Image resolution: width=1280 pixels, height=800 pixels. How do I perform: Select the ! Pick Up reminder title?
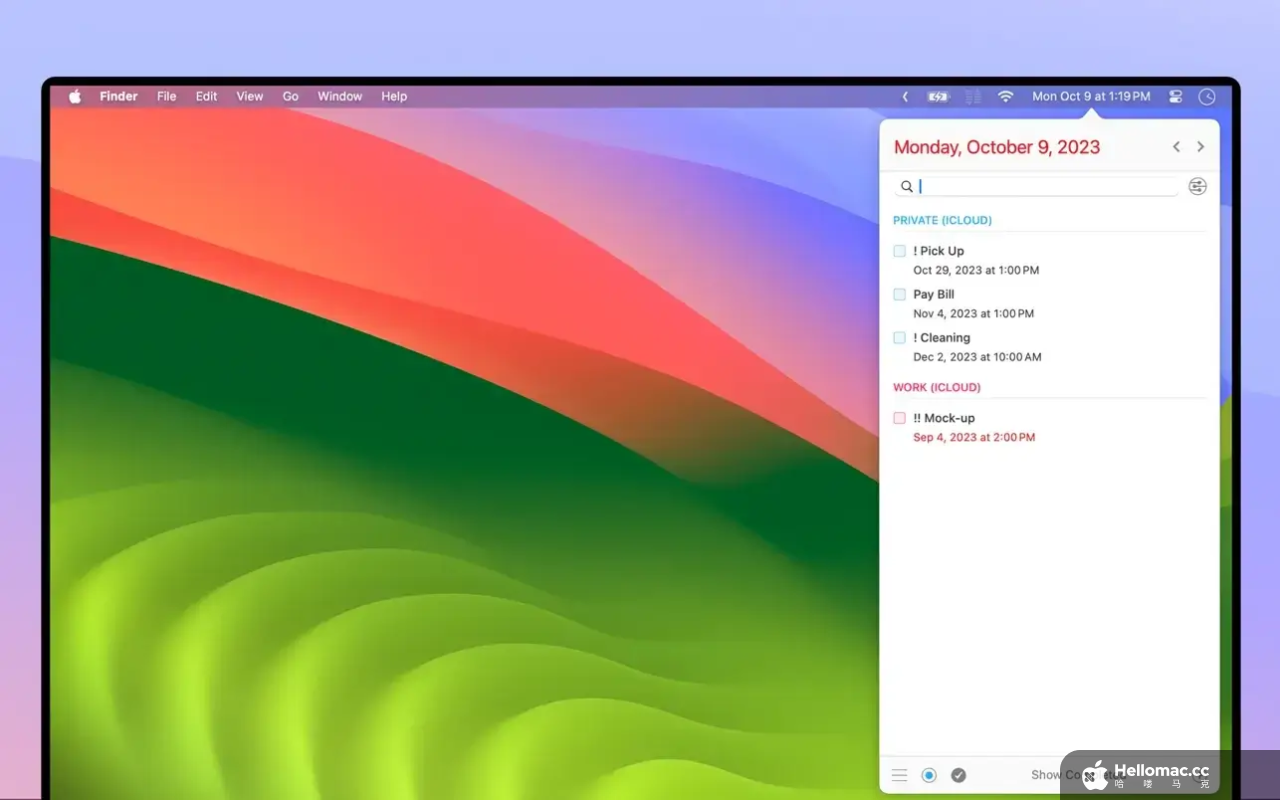click(939, 251)
